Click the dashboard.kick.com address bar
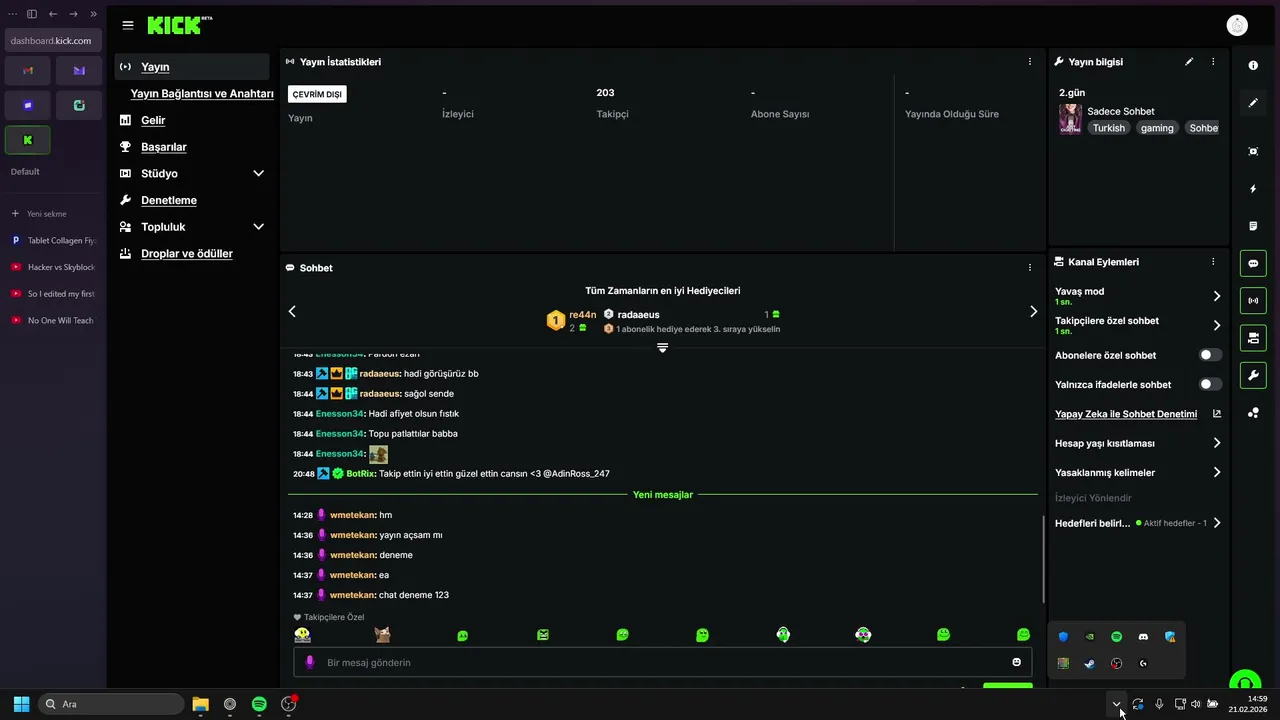 click(x=53, y=41)
